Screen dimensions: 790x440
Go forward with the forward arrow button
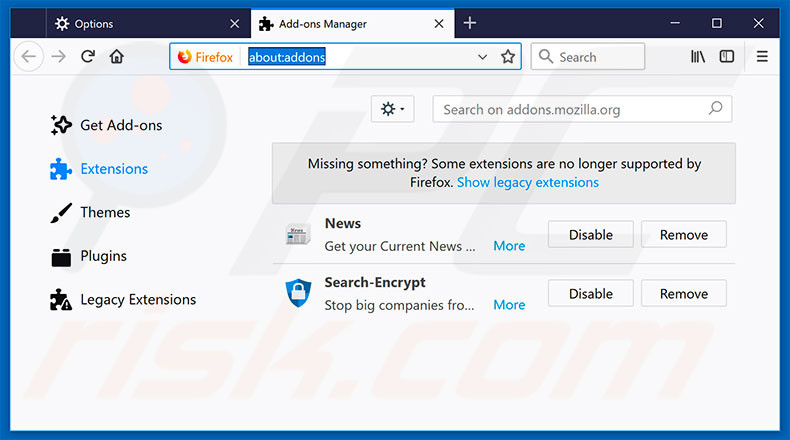click(58, 56)
